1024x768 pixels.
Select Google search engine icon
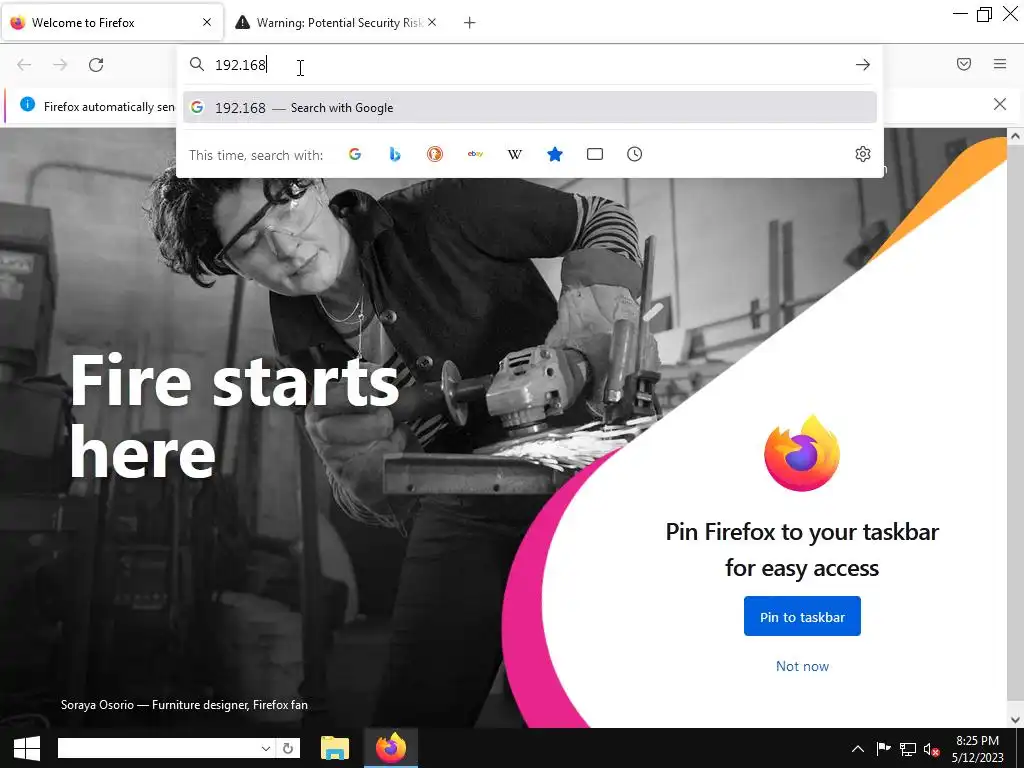[x=355, y=154]
